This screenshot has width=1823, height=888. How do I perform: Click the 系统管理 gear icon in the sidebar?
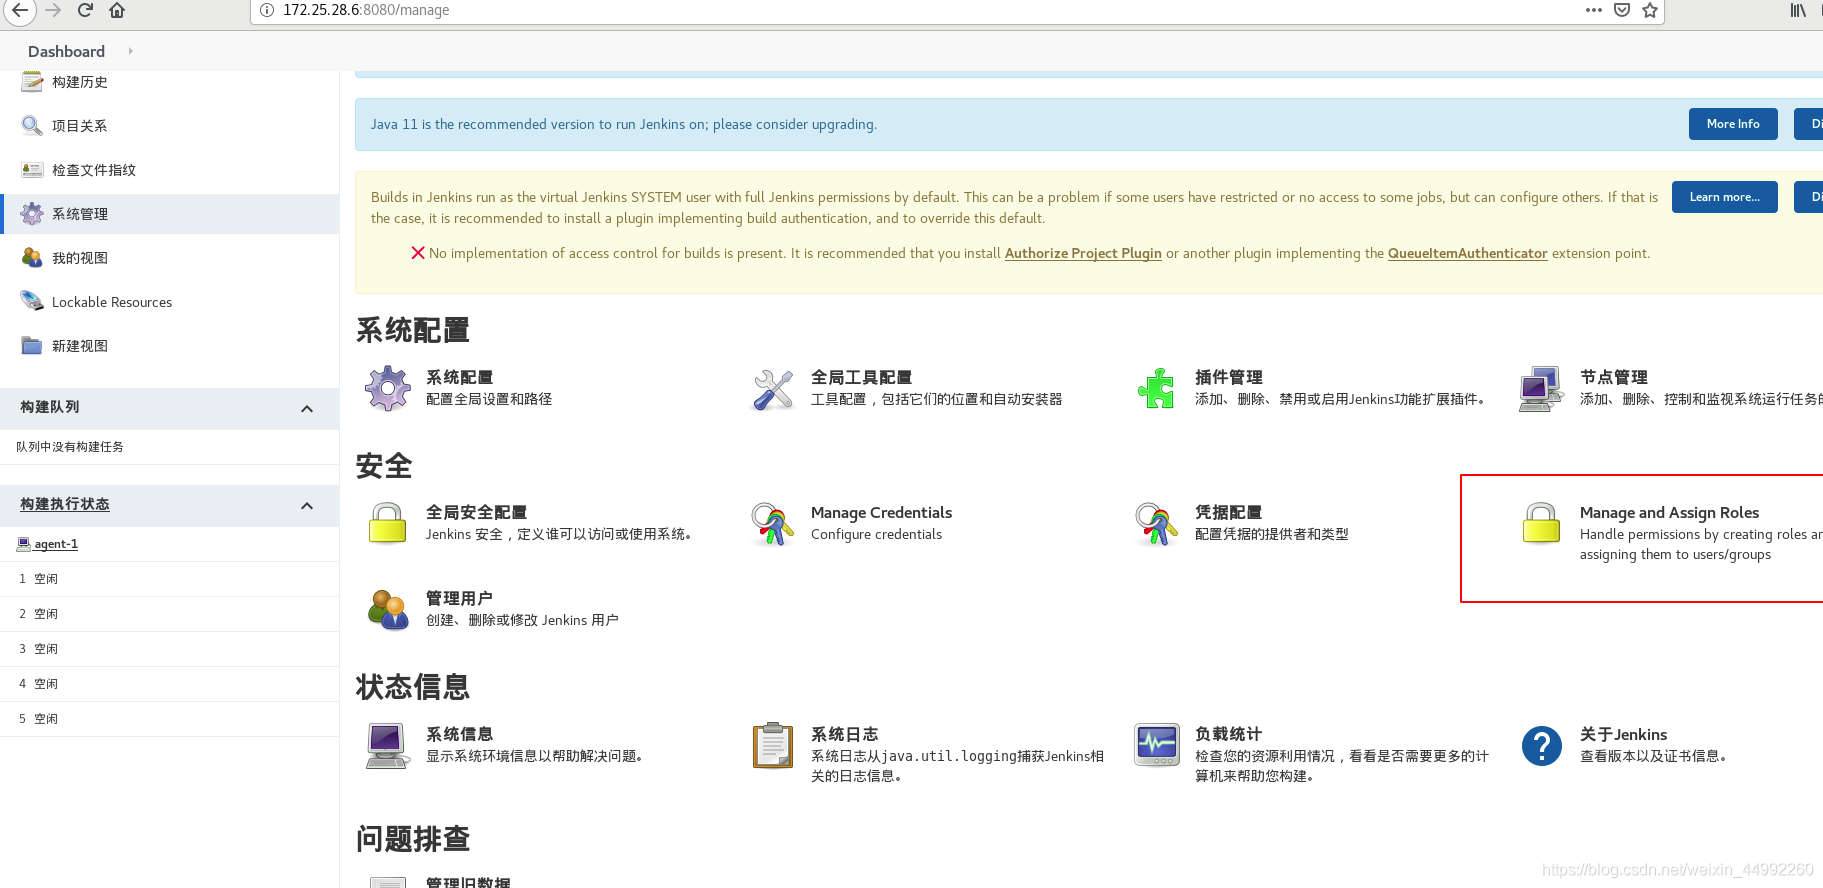tap(32, 213)
